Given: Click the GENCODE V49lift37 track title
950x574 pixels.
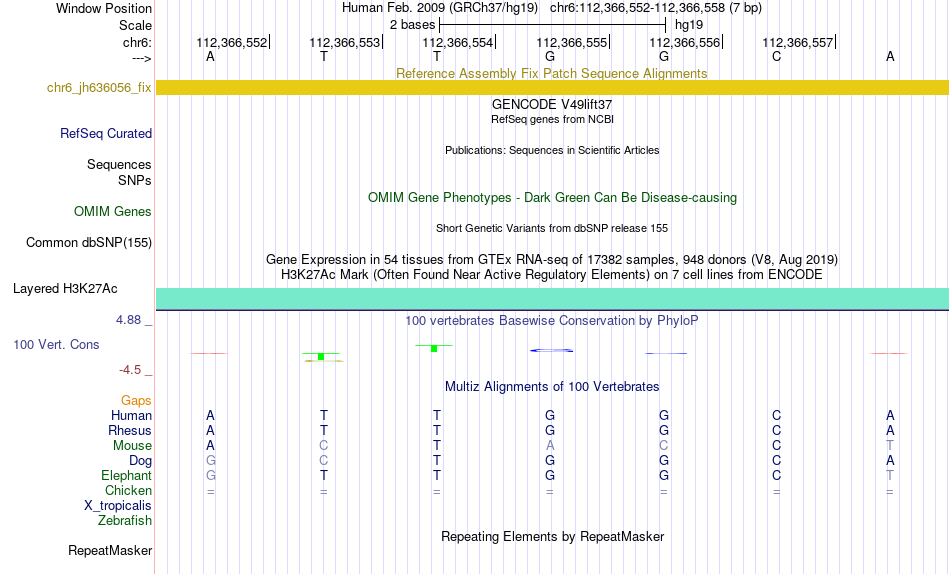Looking at the screenshot, I should pyautogui.click(x=552, y=104).
